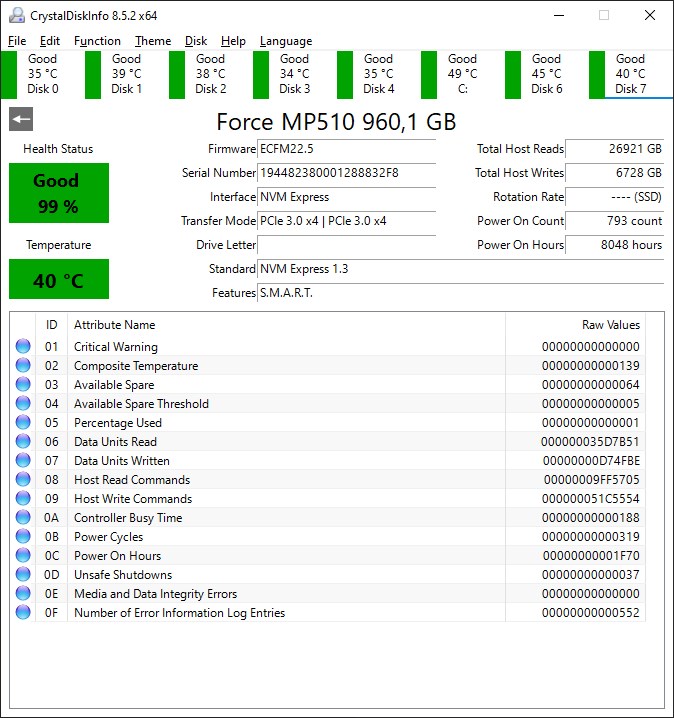Screen dimensions: 674x718
Task: Click the status orb for Available Spare Threshold
Action: click(23, 403)
